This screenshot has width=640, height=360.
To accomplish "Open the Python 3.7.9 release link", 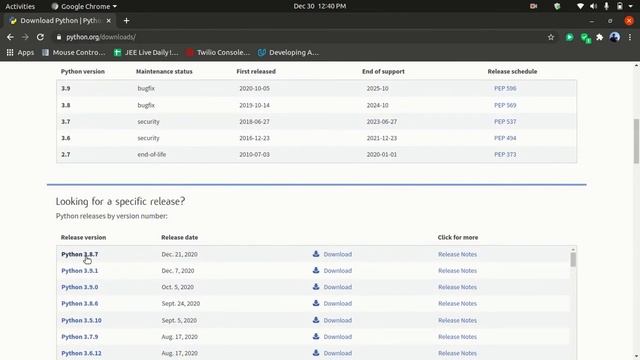I will pos(80,336).
